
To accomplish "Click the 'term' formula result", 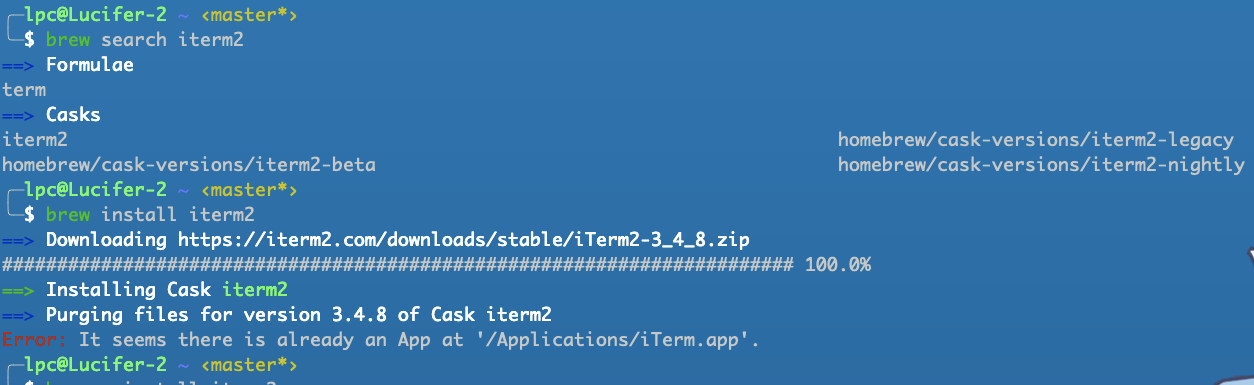I will point(24,90).
